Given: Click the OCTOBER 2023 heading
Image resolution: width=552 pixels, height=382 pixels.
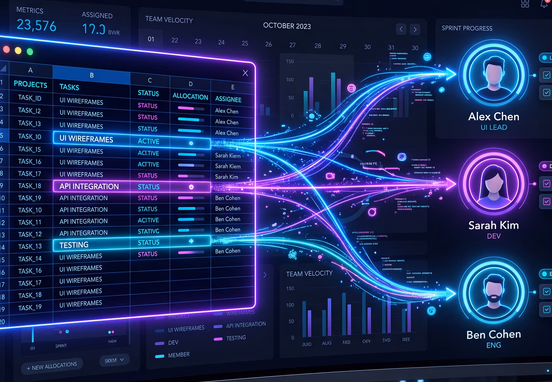Looking at the screenshot, I should [x=287, y=26].
